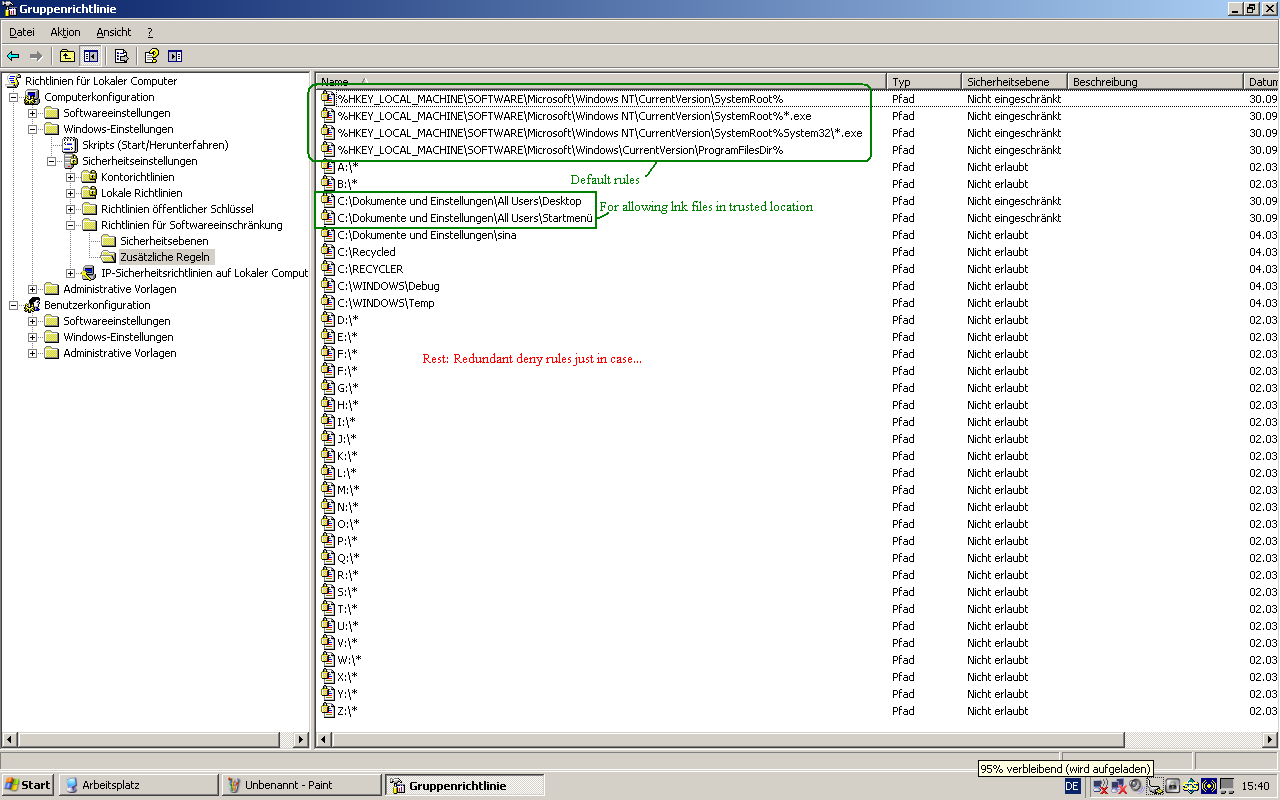Select the C:\RECYCLER path rule
Screen dimensions: 1280x800
(x=370, y=268)
